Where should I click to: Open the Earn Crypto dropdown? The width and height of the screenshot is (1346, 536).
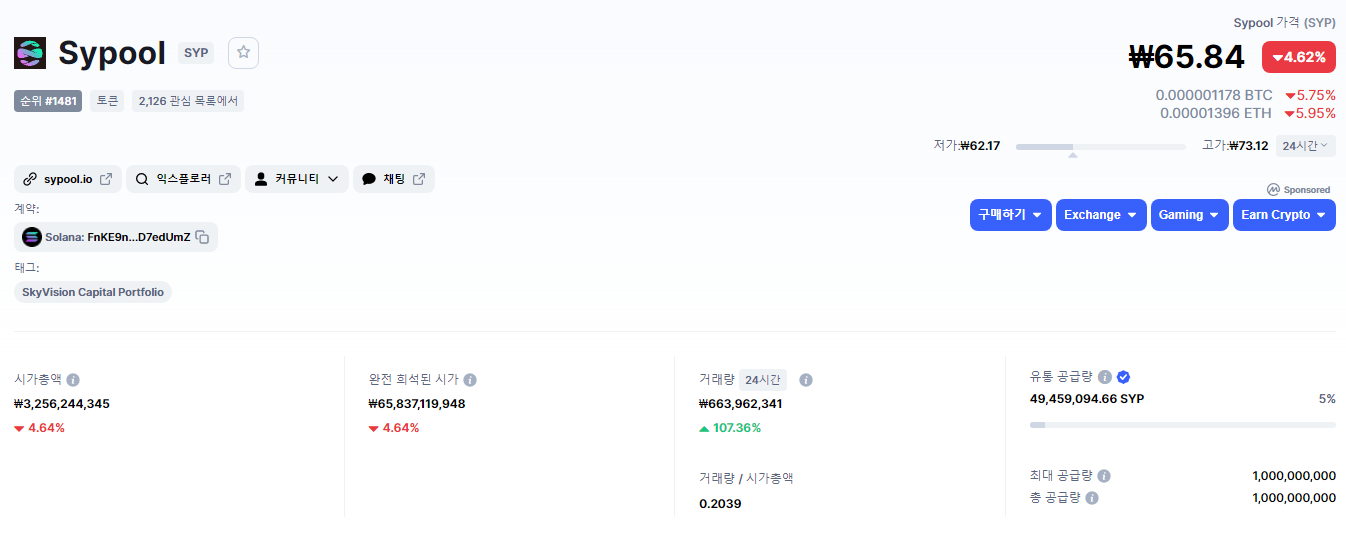1284,215
